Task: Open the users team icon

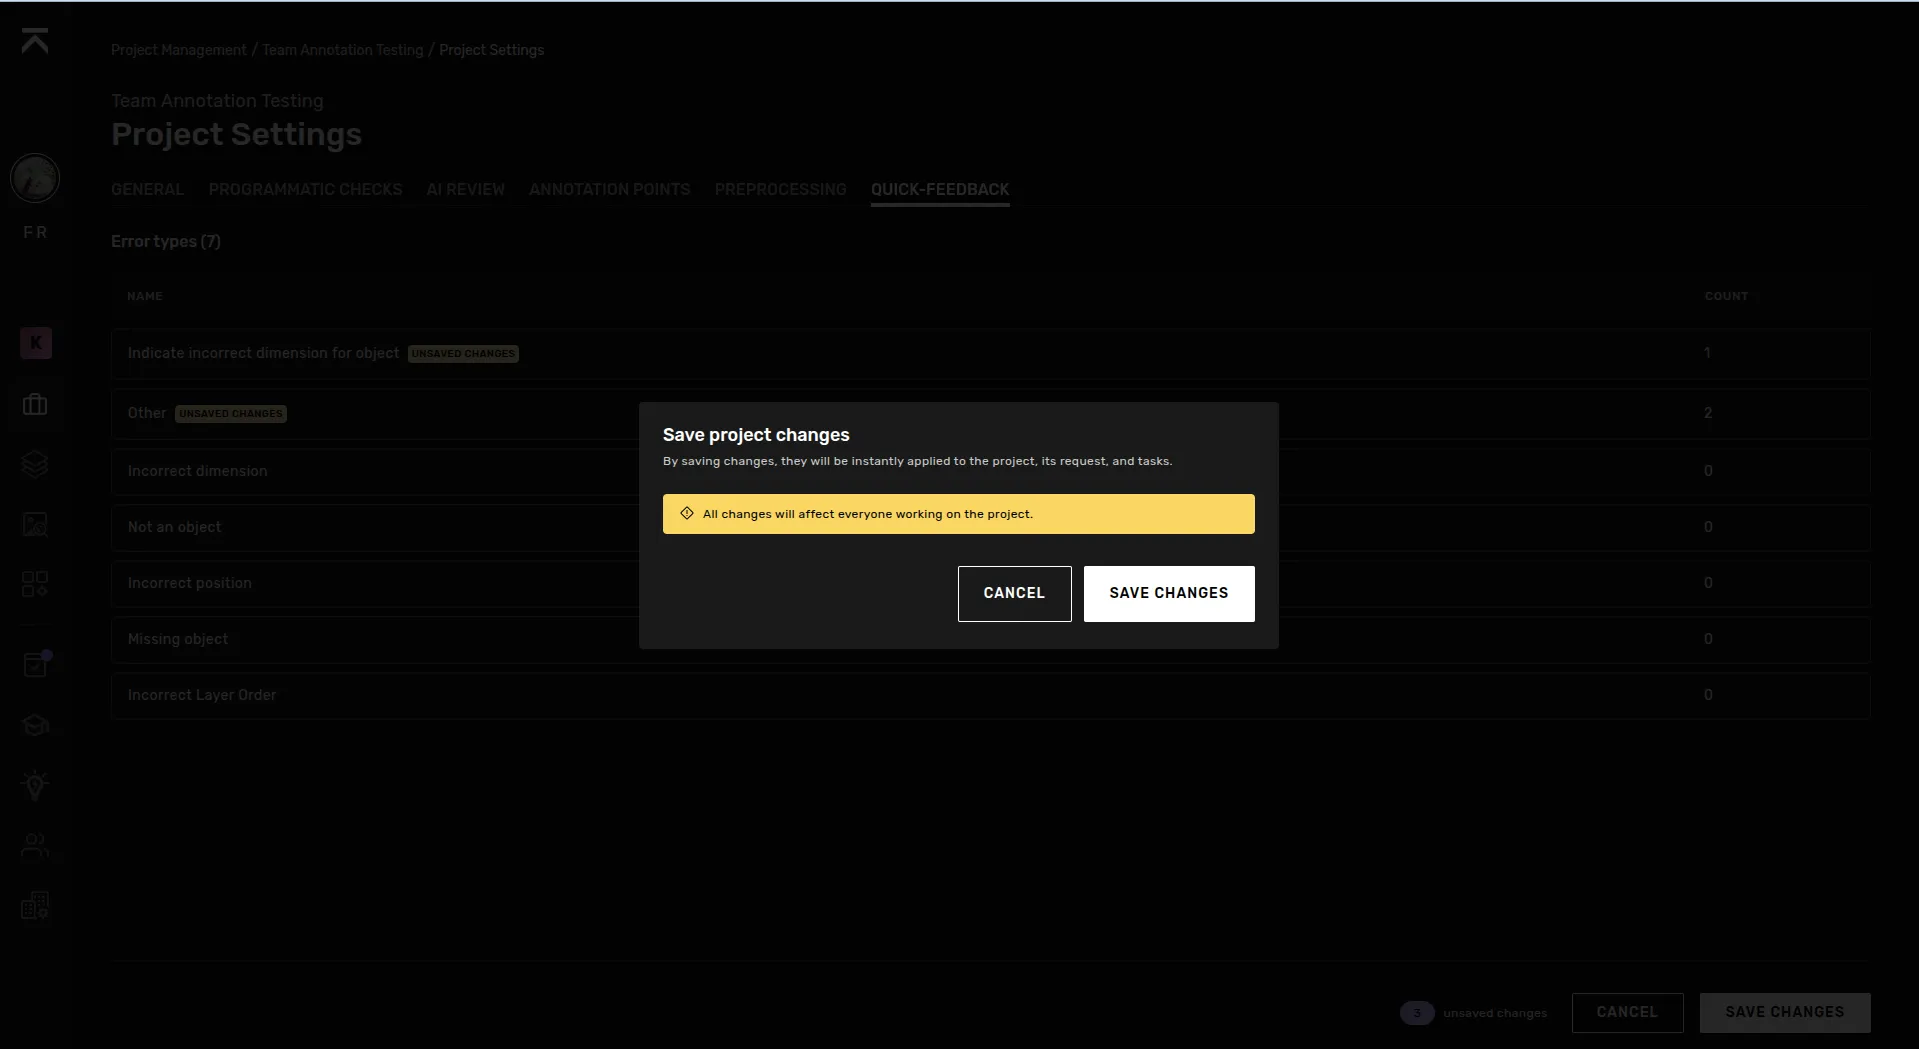Action: (x=35, y=846)
